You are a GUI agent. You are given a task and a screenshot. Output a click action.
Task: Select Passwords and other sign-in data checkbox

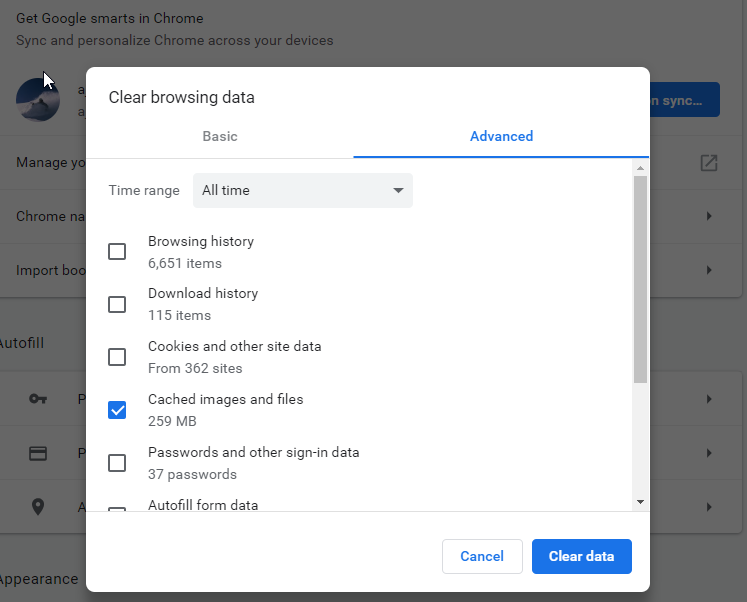tap(117, 463)
